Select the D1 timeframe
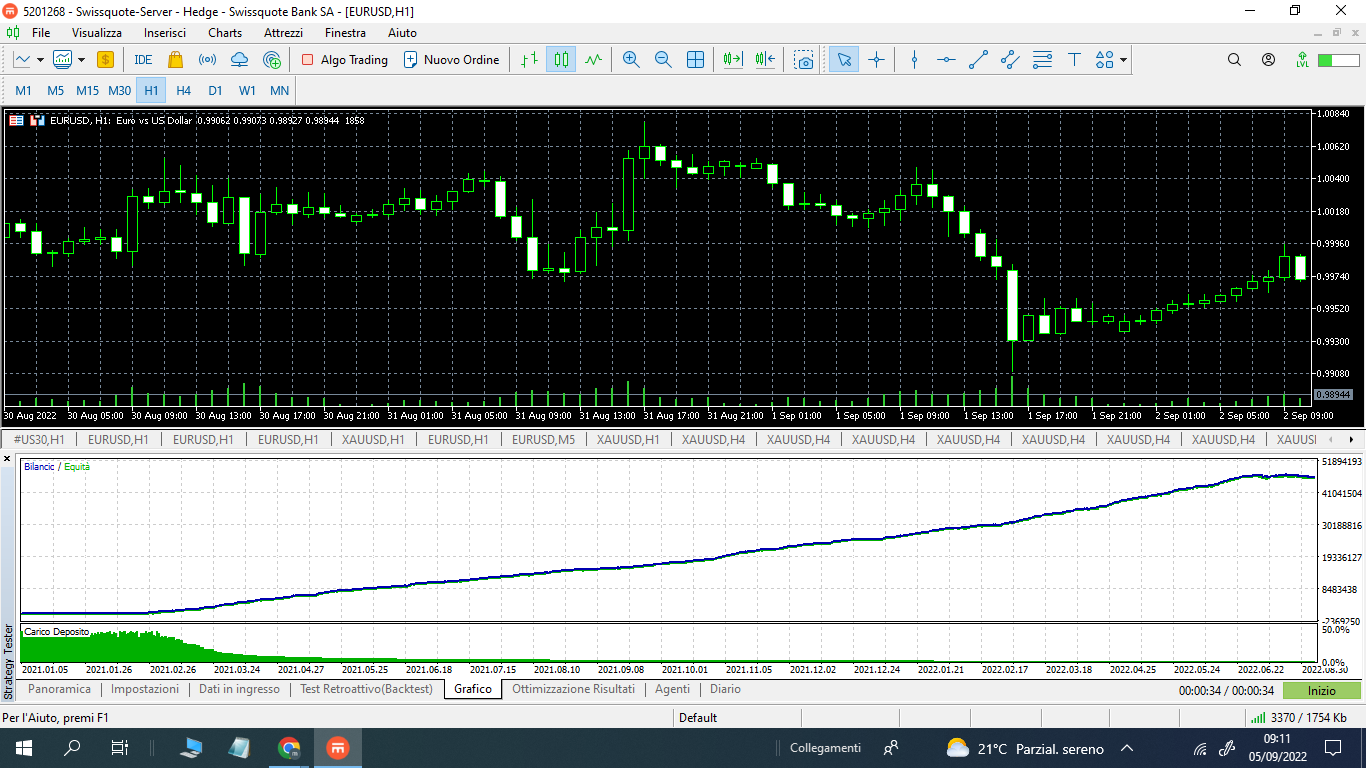The height and width of the screenshot is (768, 1366). coord(215,91)
